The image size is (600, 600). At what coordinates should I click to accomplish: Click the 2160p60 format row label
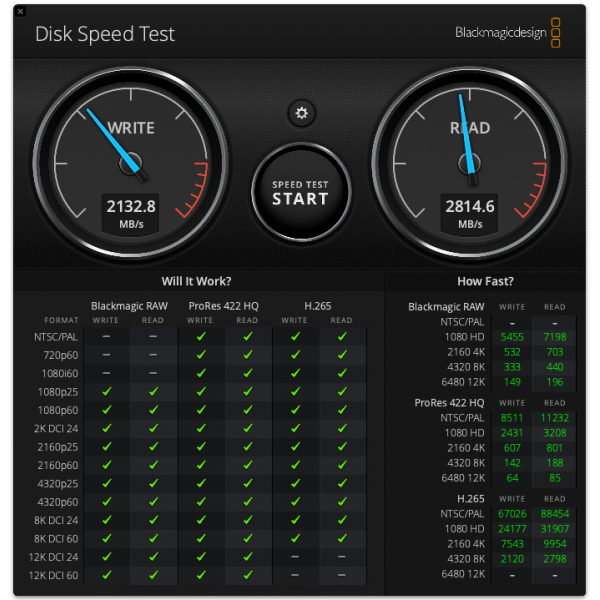coord(58,465)
